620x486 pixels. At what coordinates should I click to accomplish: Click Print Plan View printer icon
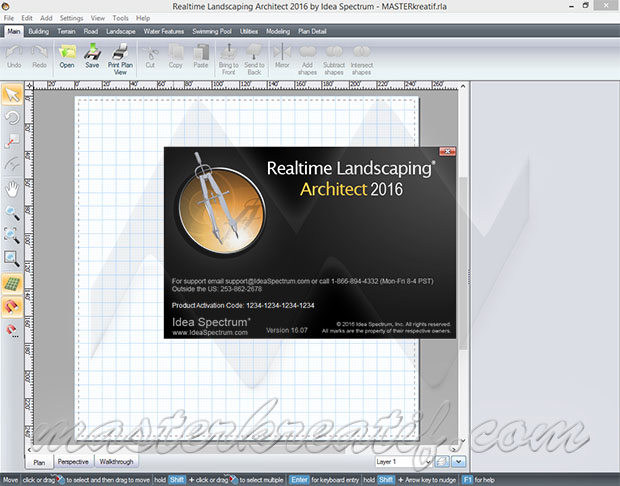click(x=120, y=59)
